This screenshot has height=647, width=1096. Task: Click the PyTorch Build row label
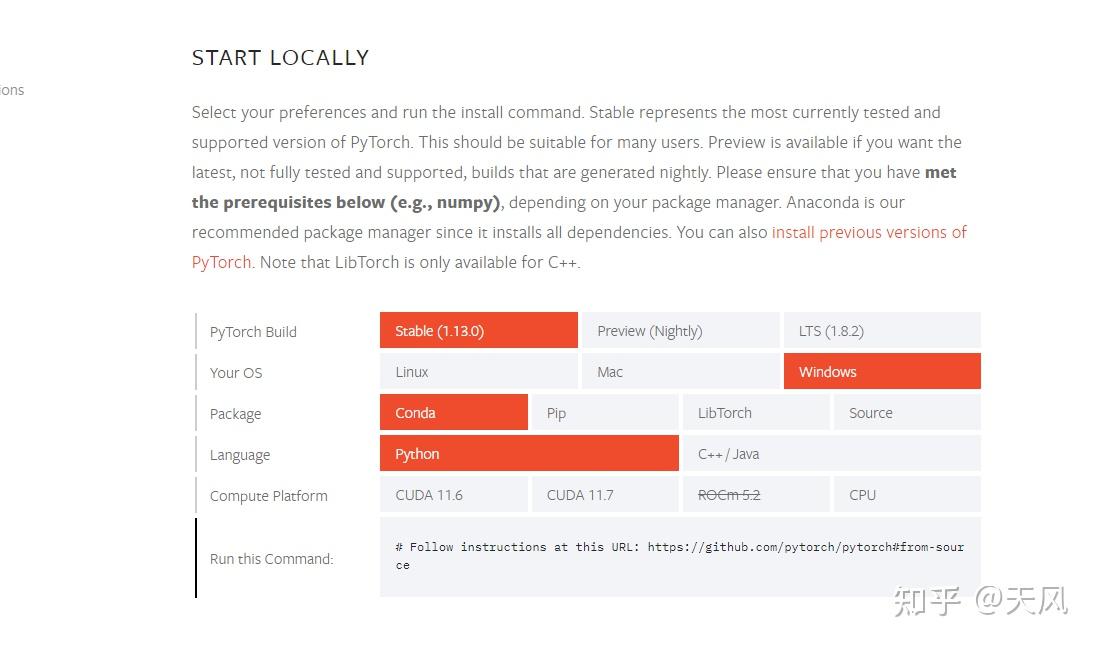[253, 332]
